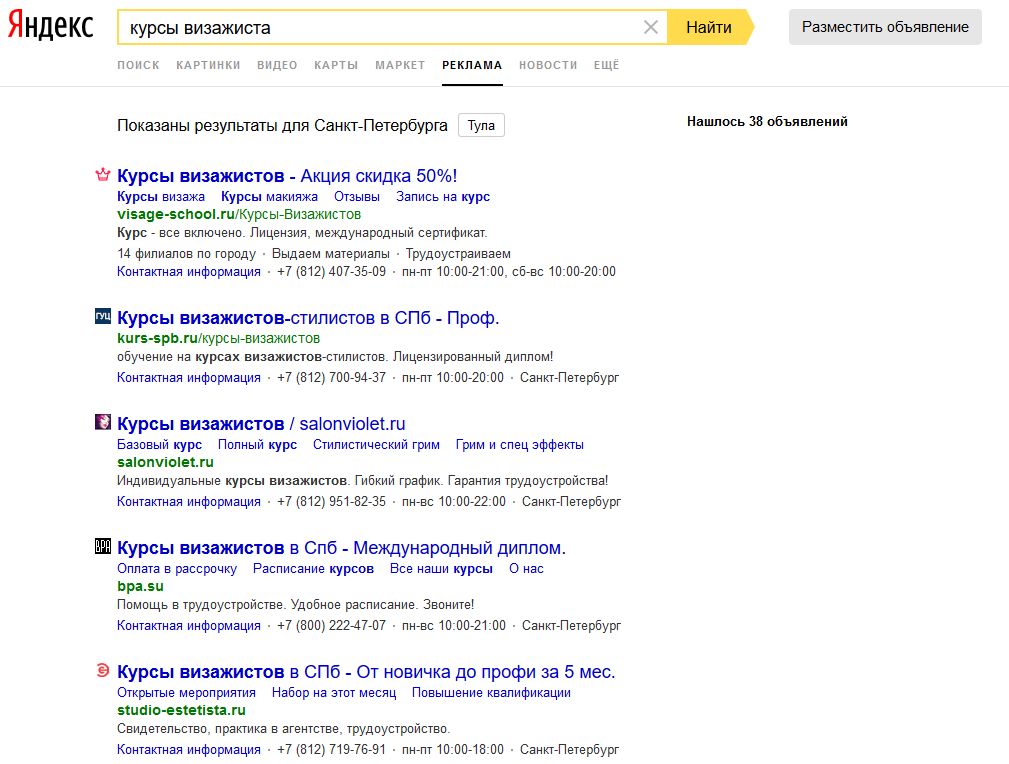The image size is (1009, 764).
Task: Open the Карты tab
Action: (336, 65)
